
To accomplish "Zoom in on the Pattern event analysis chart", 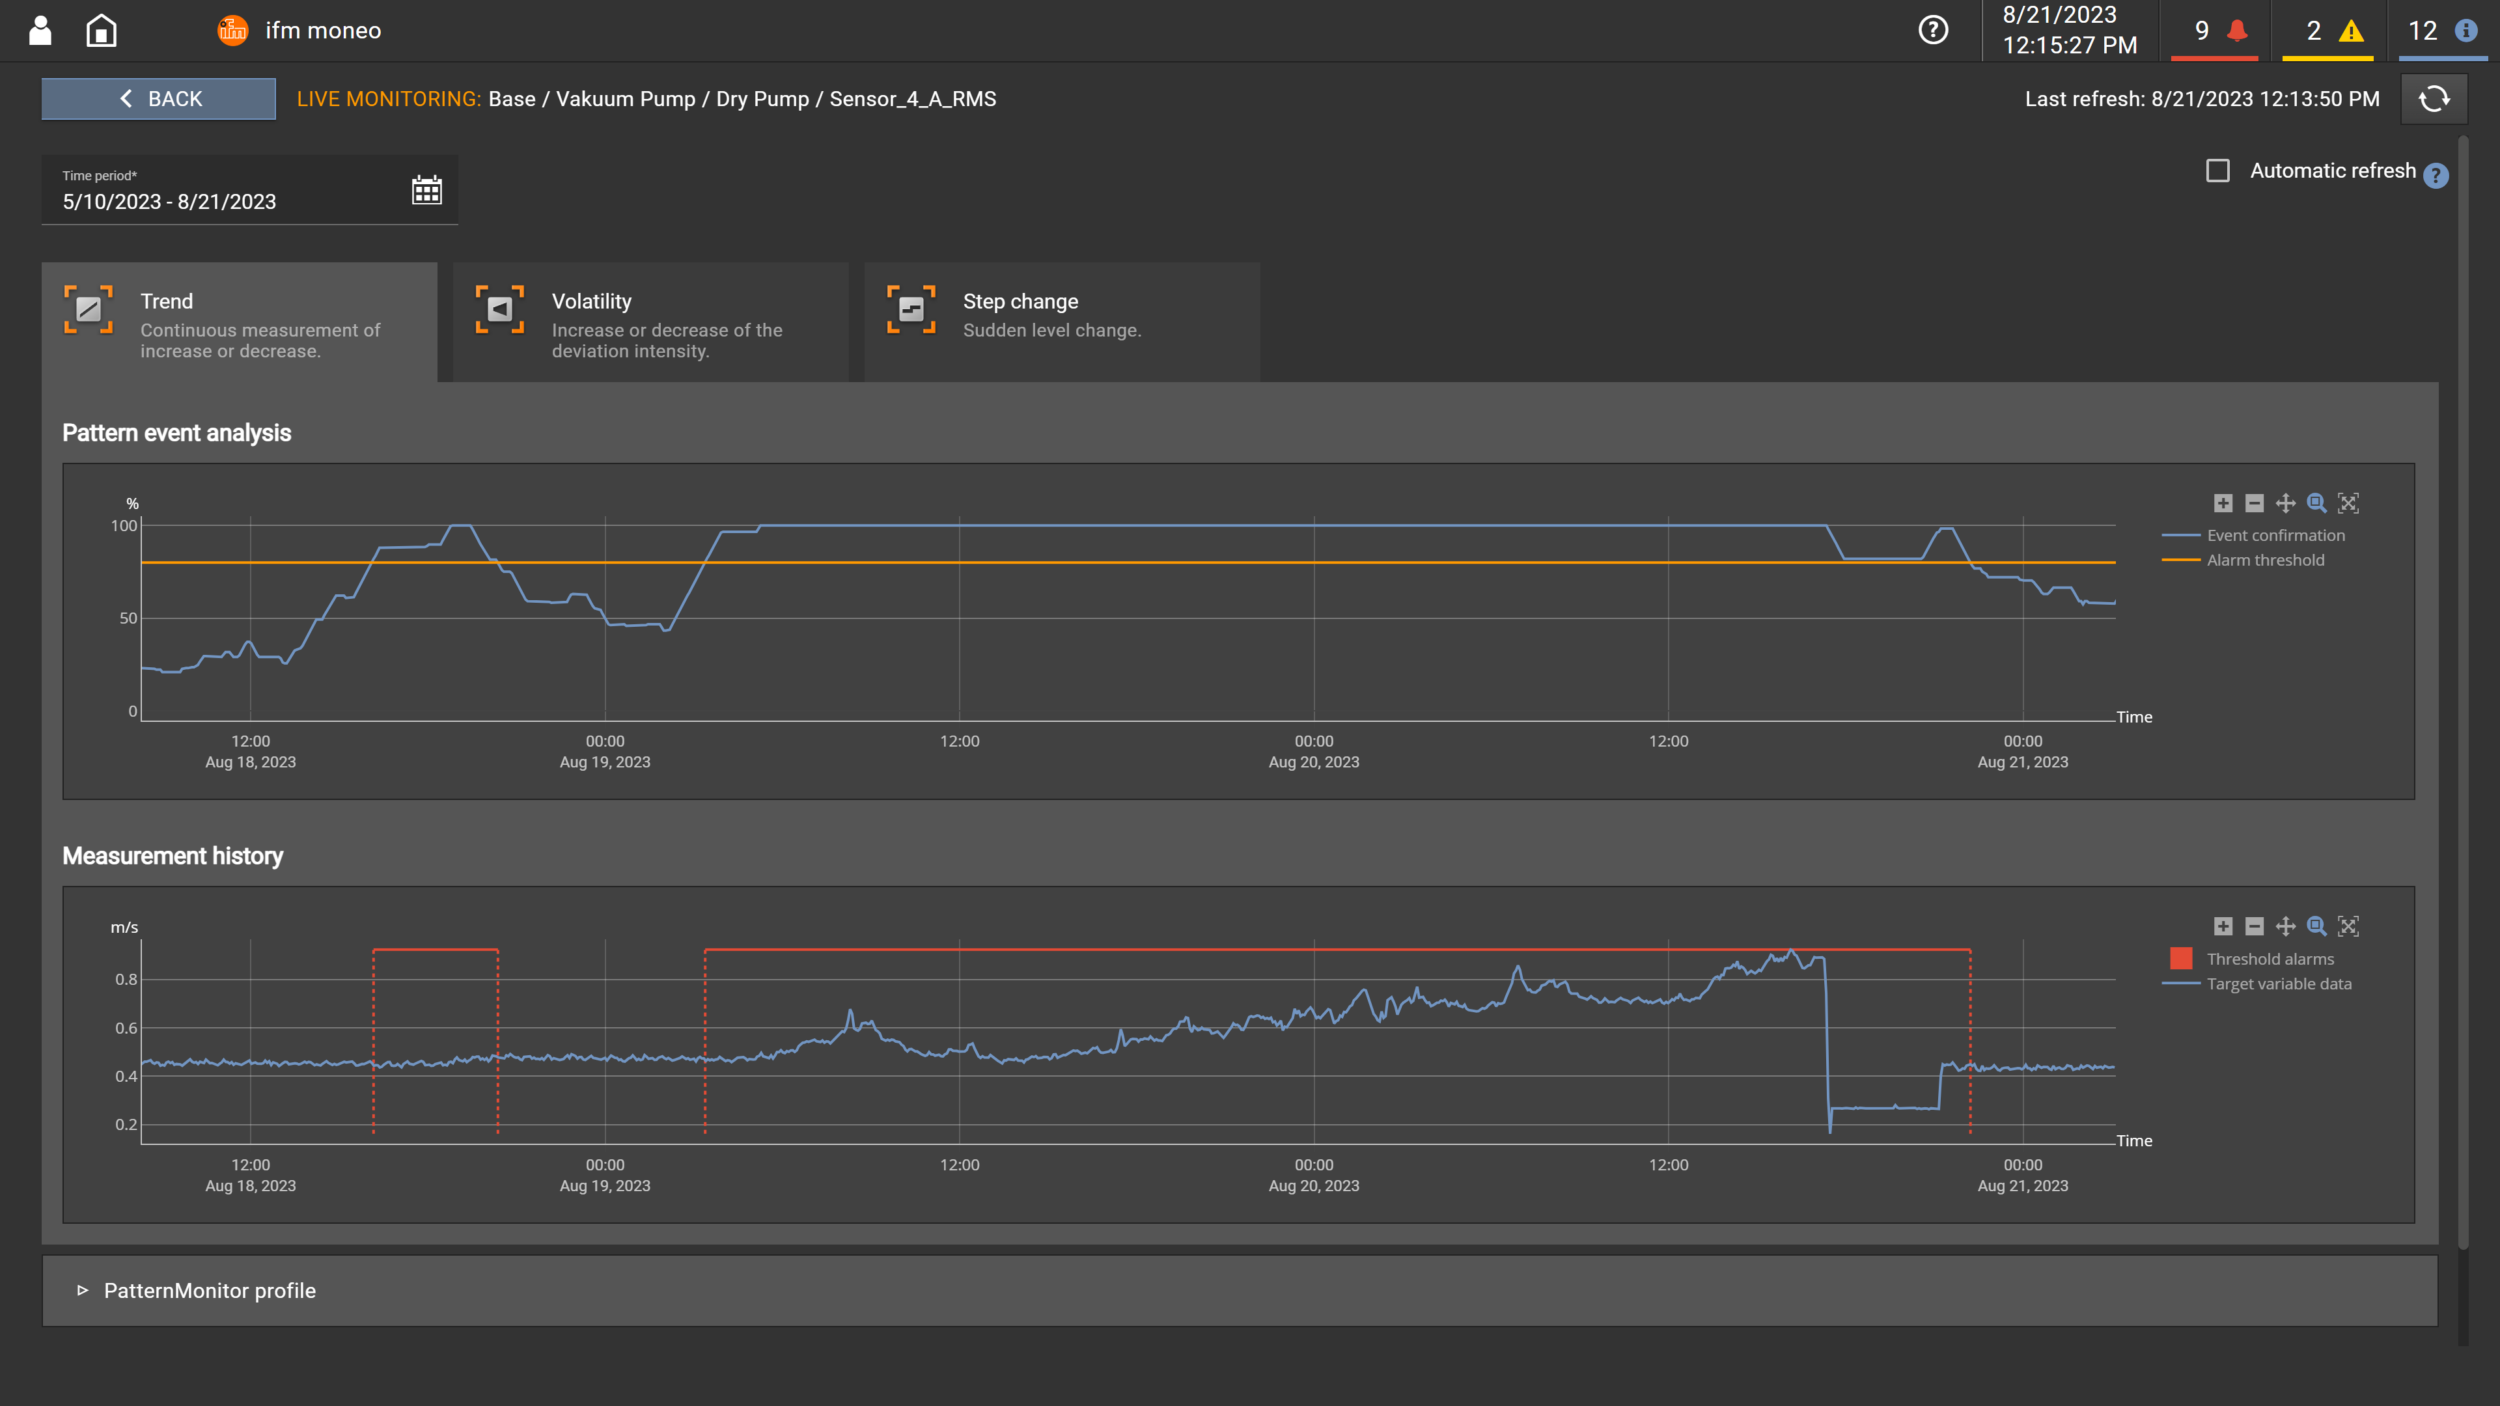I will (x=2222, y=503).
